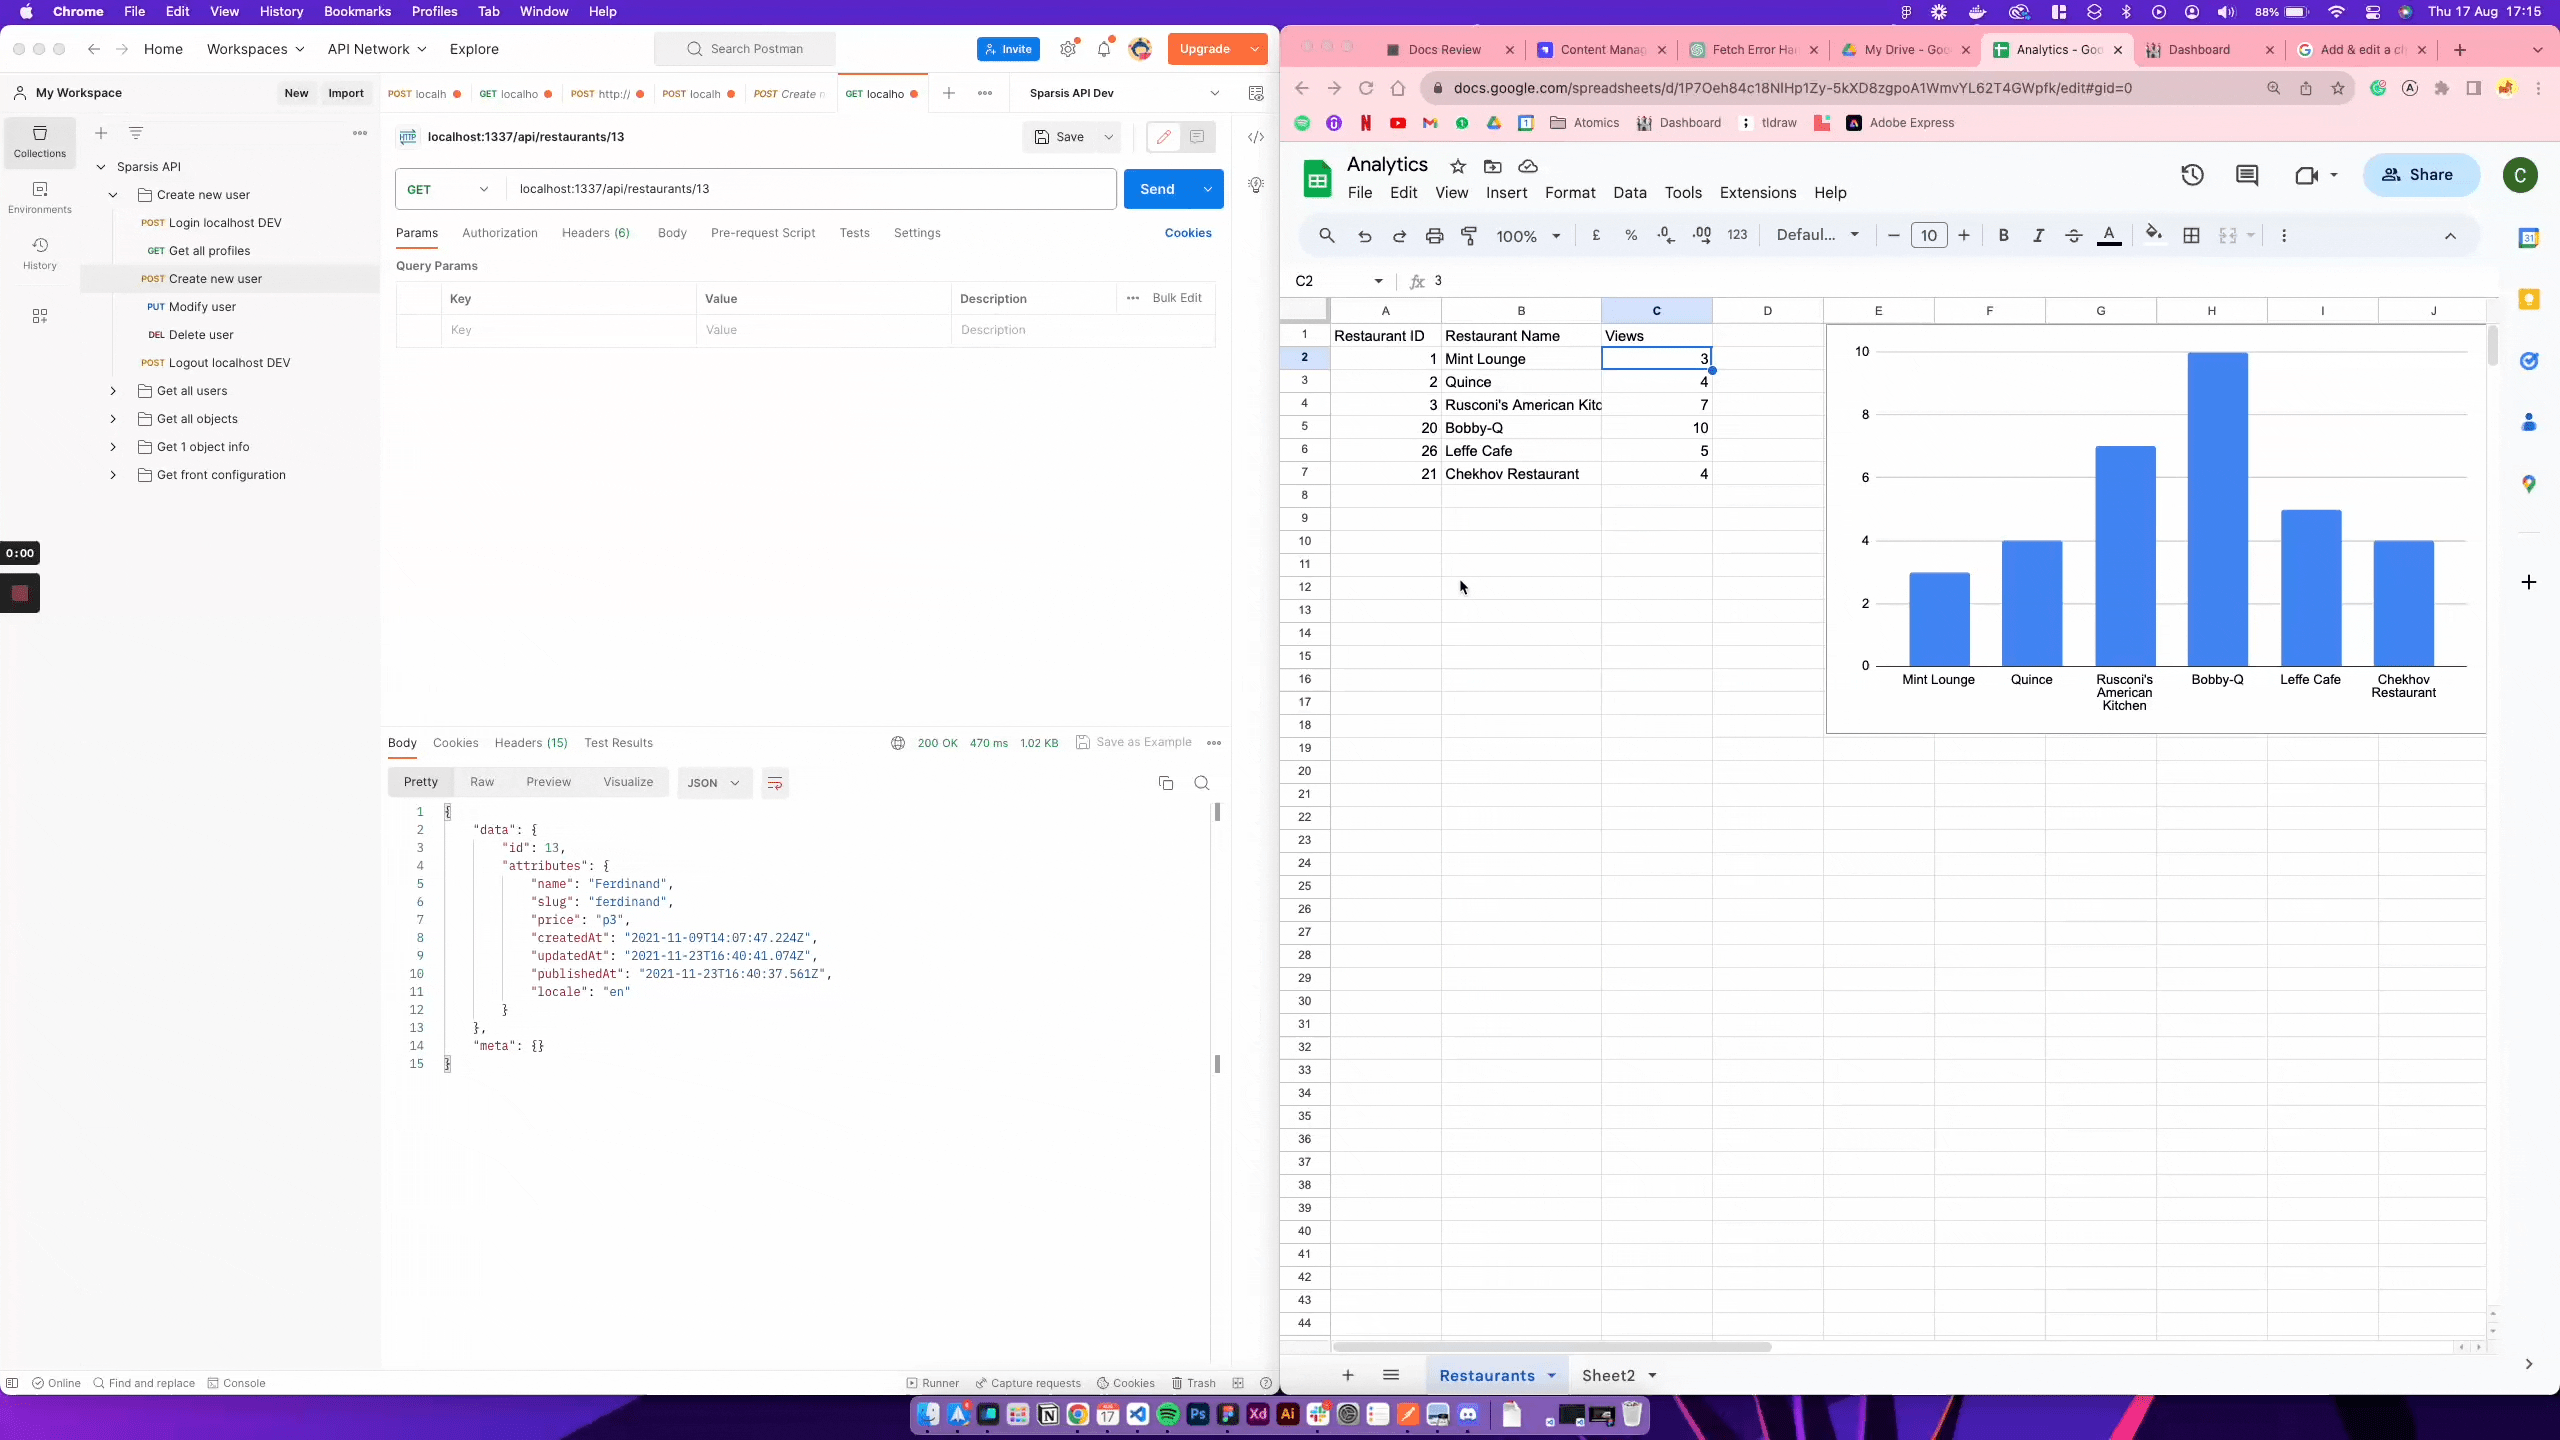
Task: Switch to the Authorization tab in Postman
Action: coord(500,233)
